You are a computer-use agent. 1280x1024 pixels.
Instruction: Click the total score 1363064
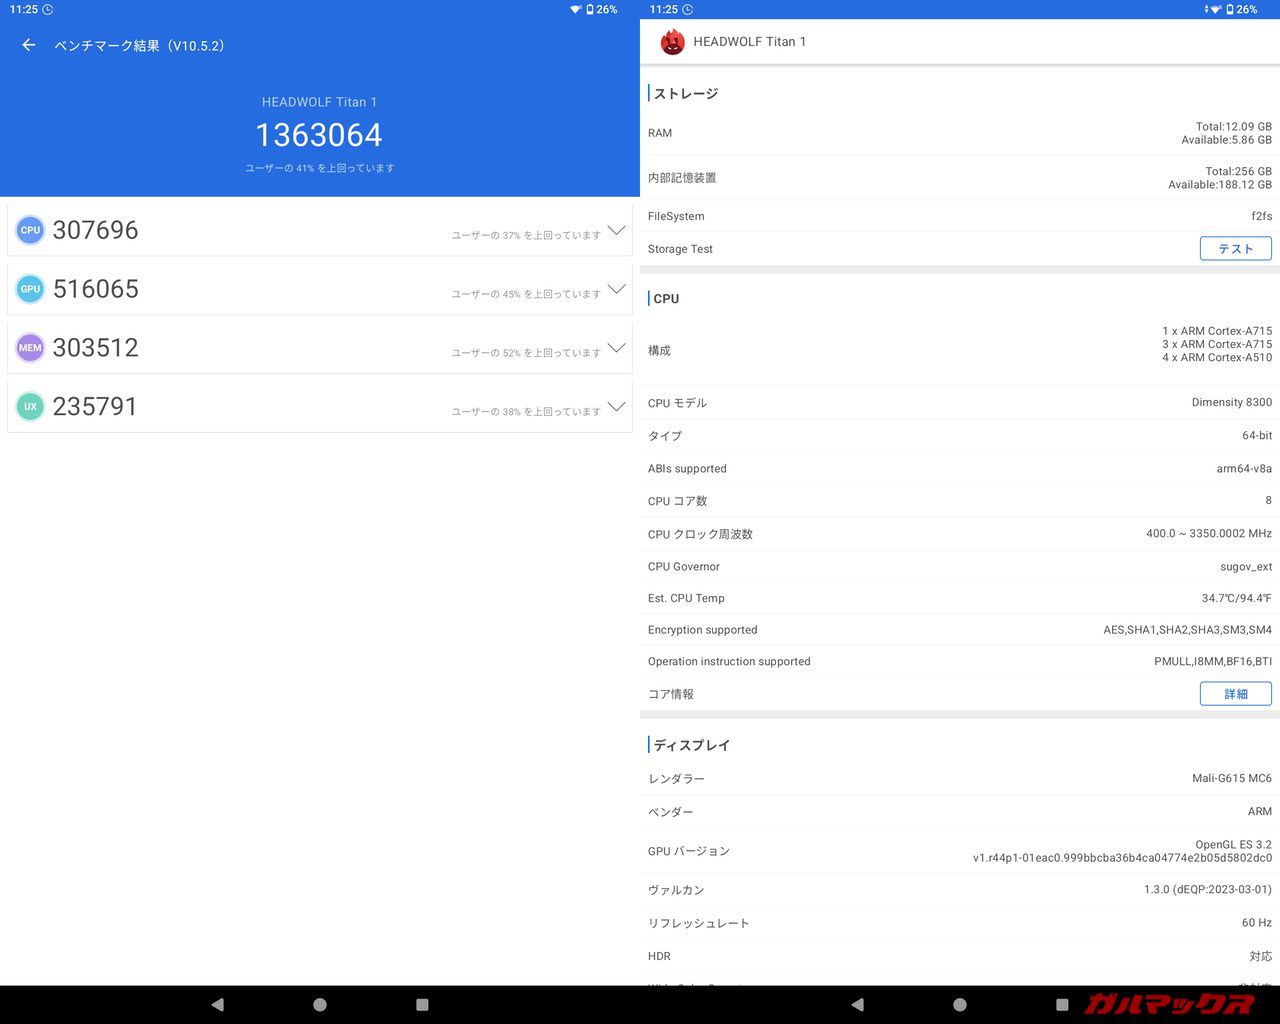click(x=319, y=135)
